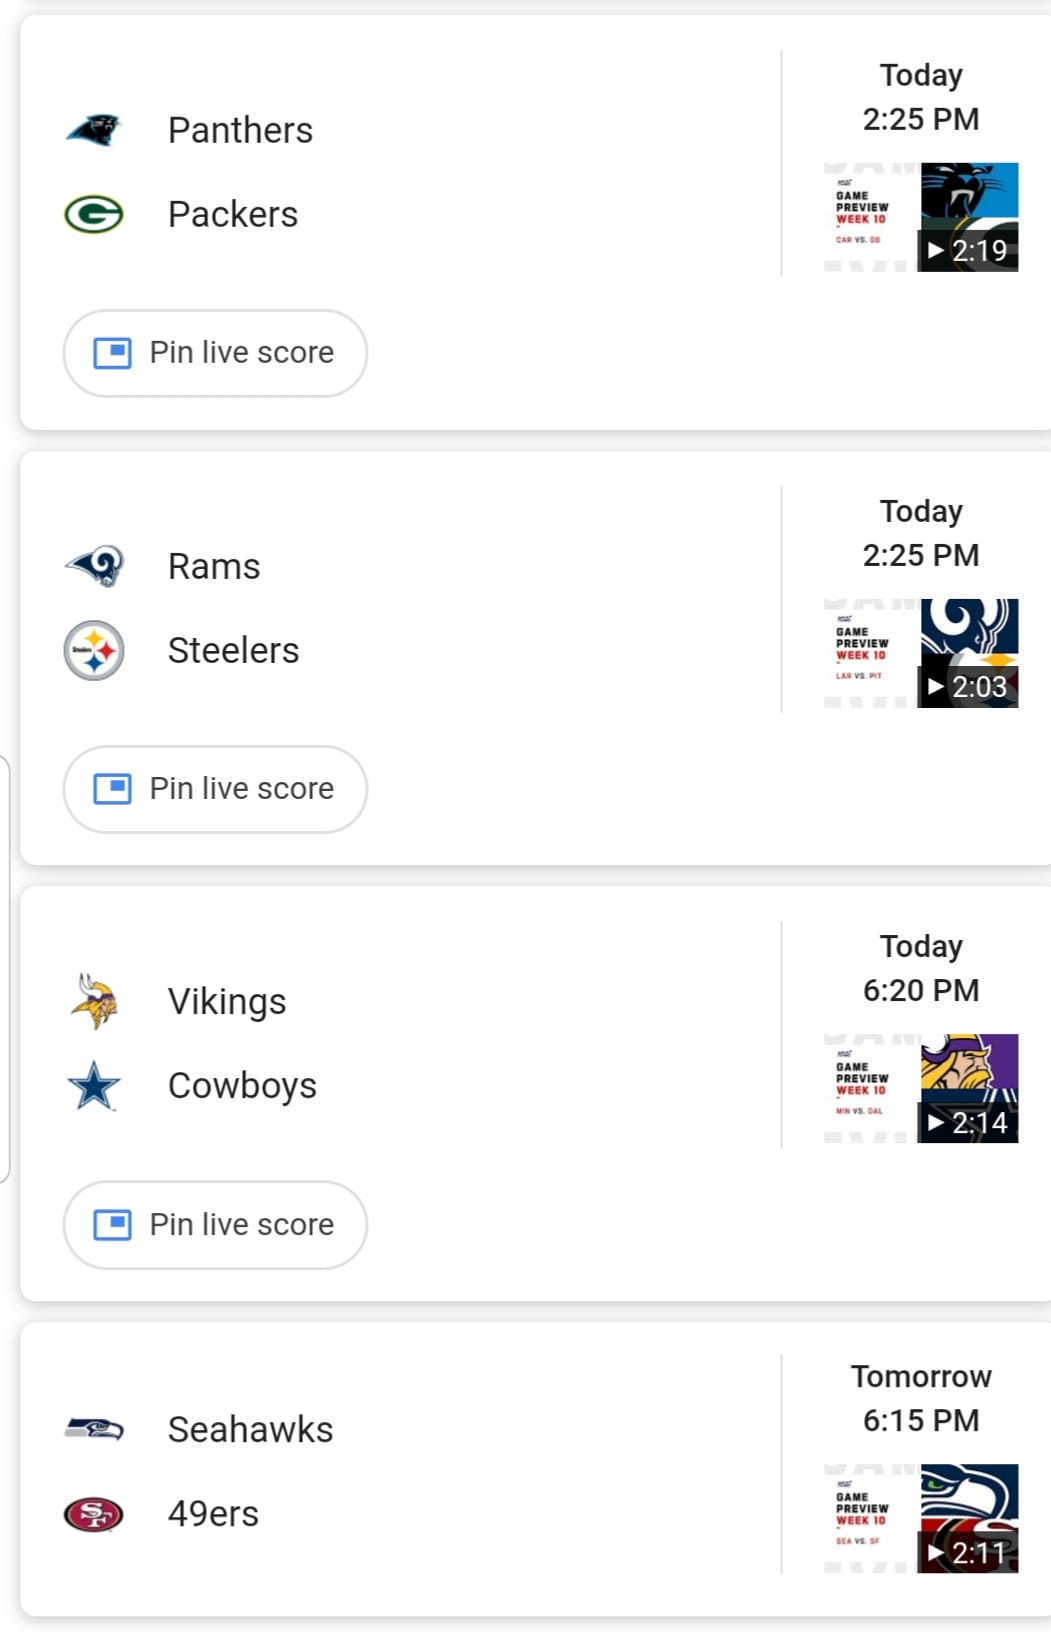1051x1632 pixels.
Task: Click the Pittsburgh Steelers logo
Action: tap(93, 650)
